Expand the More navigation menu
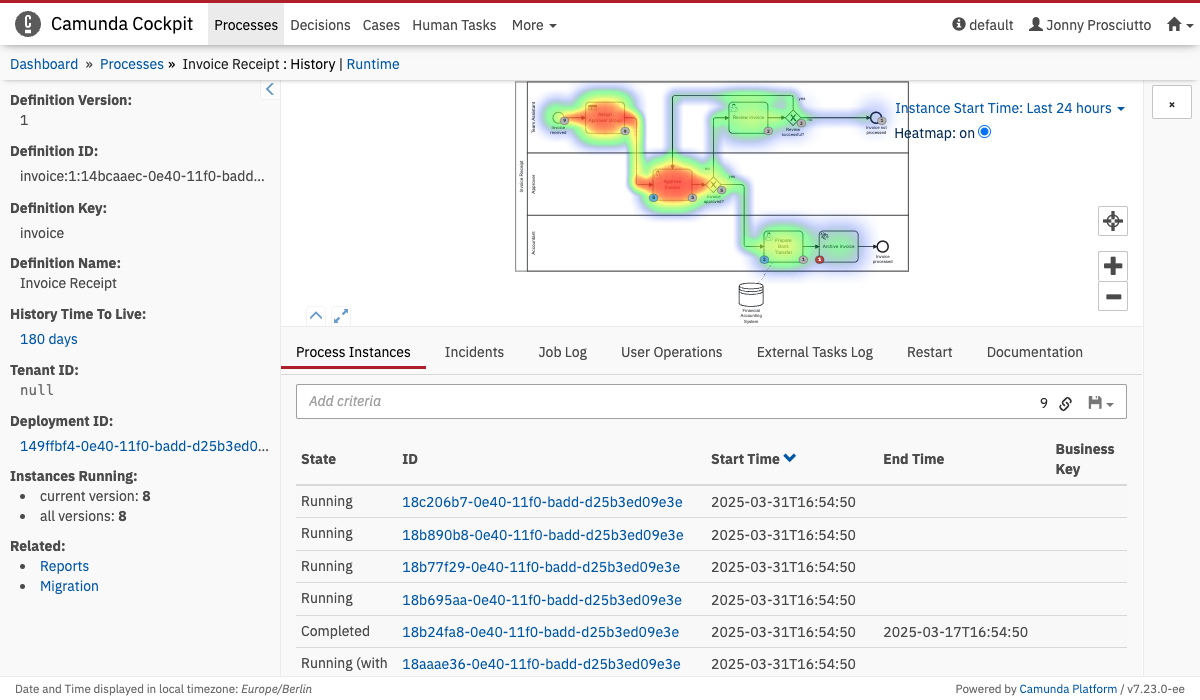Screen dimensions: 1200x700 coord(534,25)
